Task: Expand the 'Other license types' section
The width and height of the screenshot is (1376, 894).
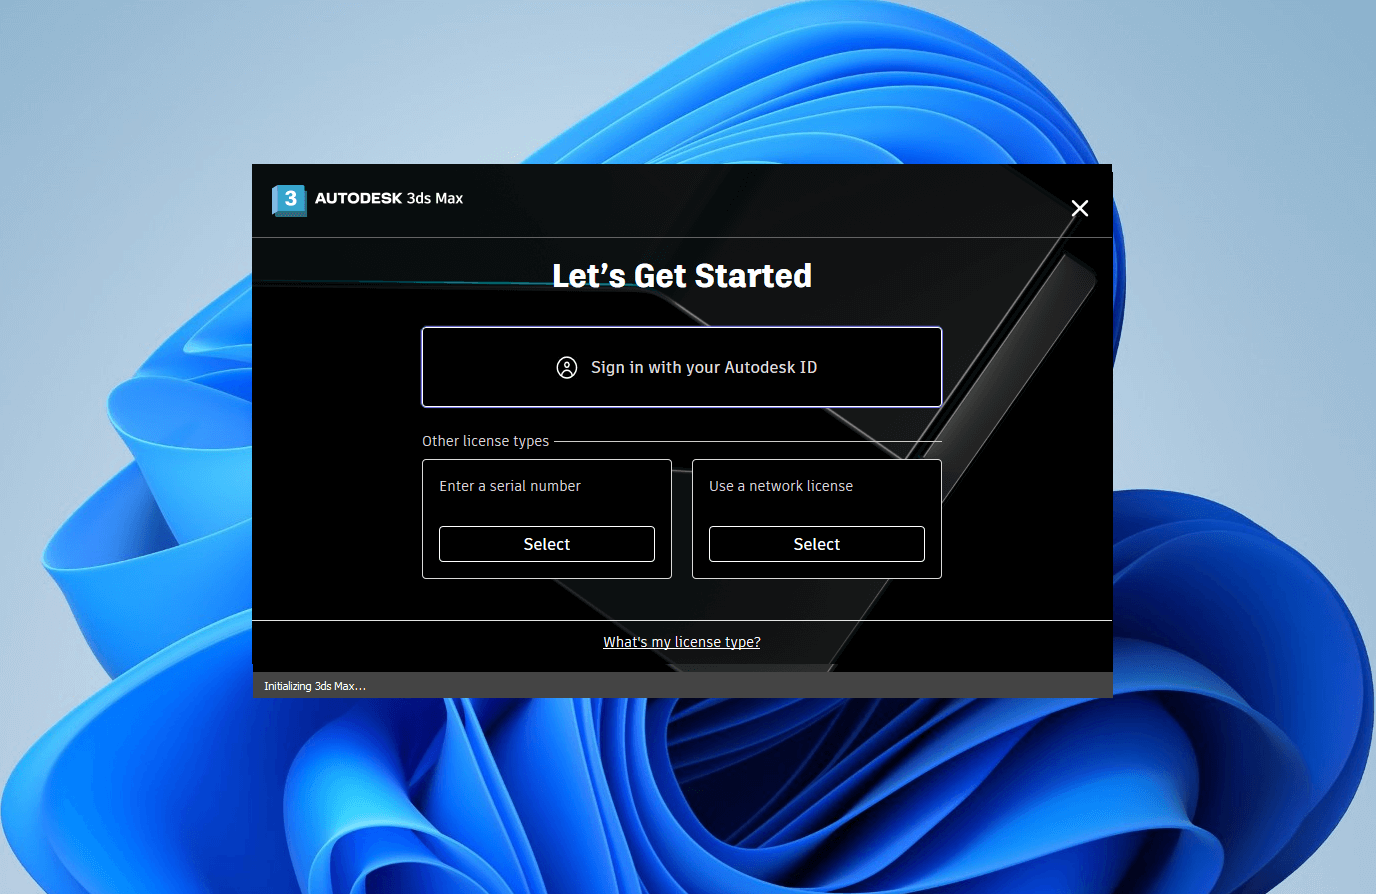Action: 486,440
